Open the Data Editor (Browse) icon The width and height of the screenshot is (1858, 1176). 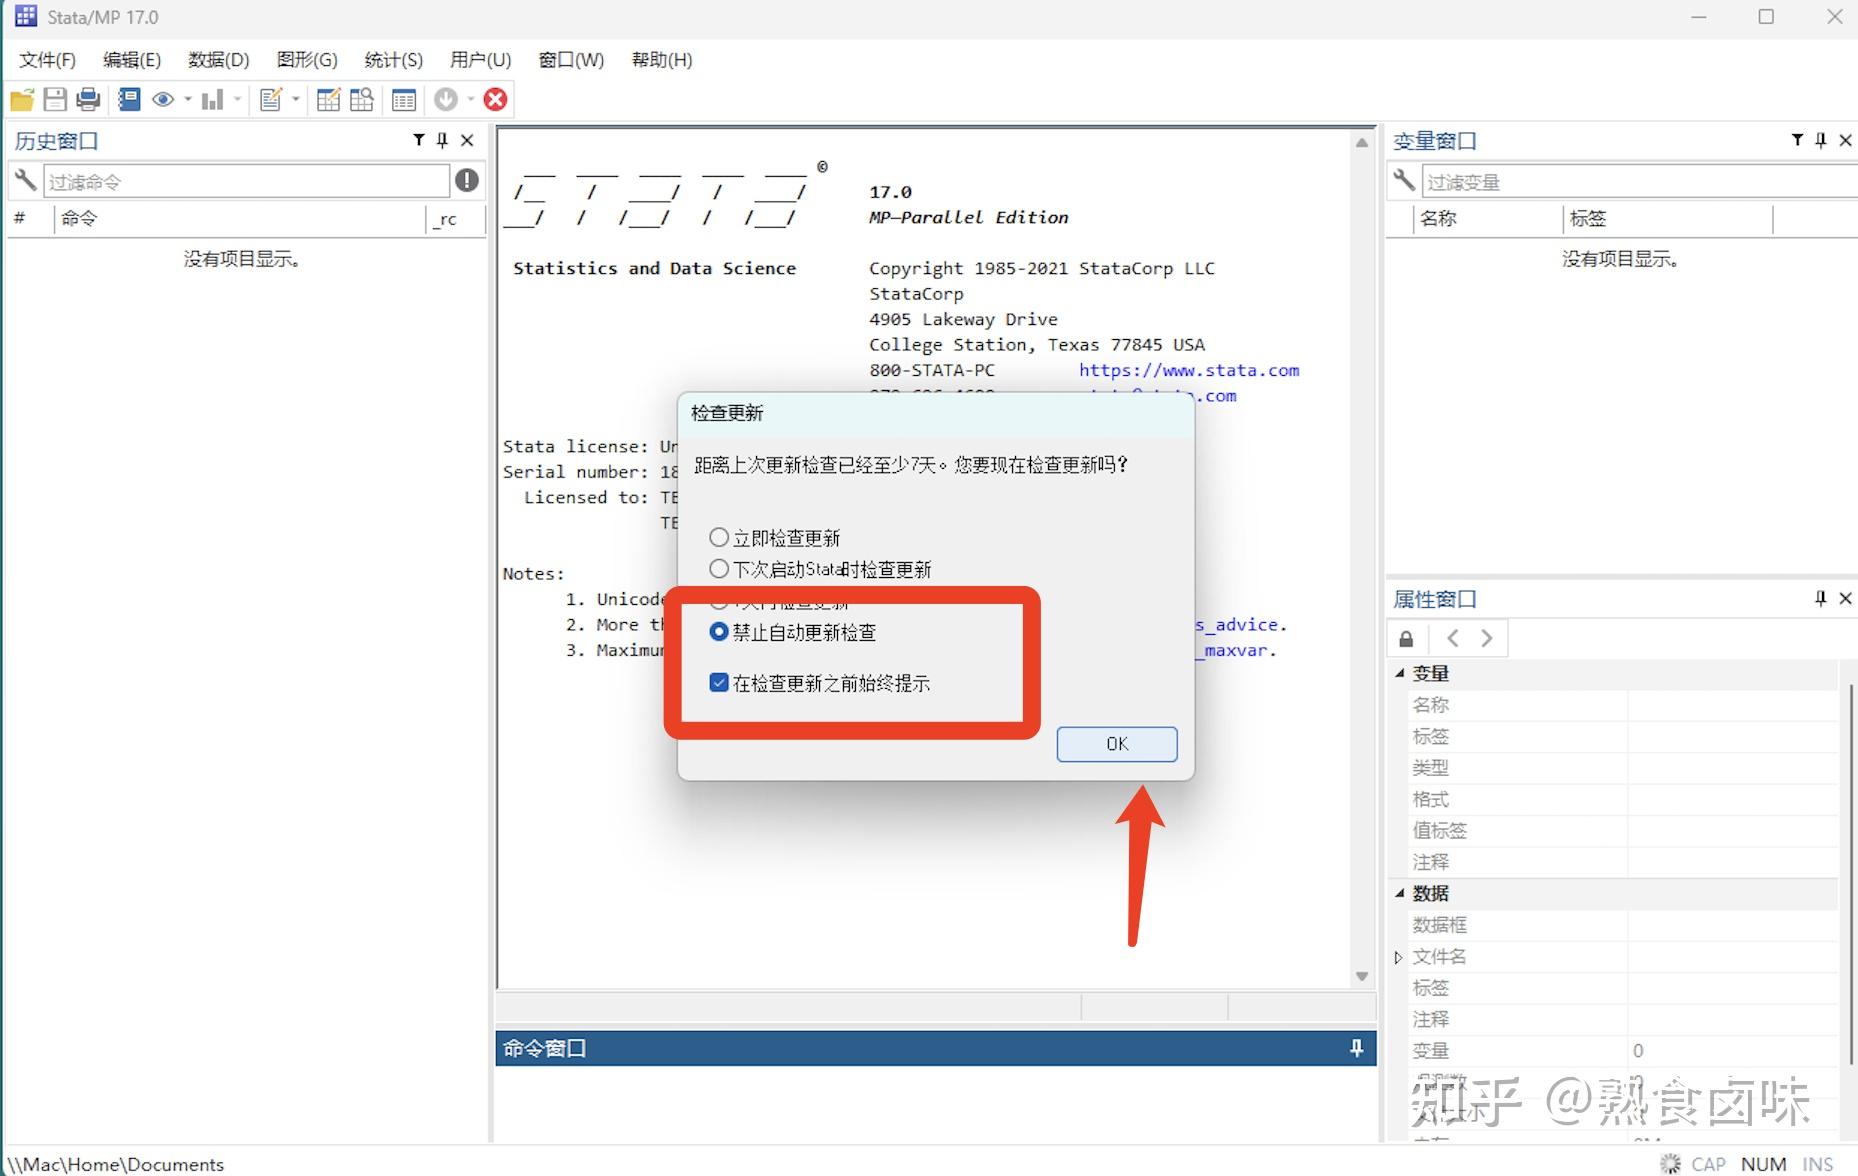pyautogui.click(x=361, y=99)
